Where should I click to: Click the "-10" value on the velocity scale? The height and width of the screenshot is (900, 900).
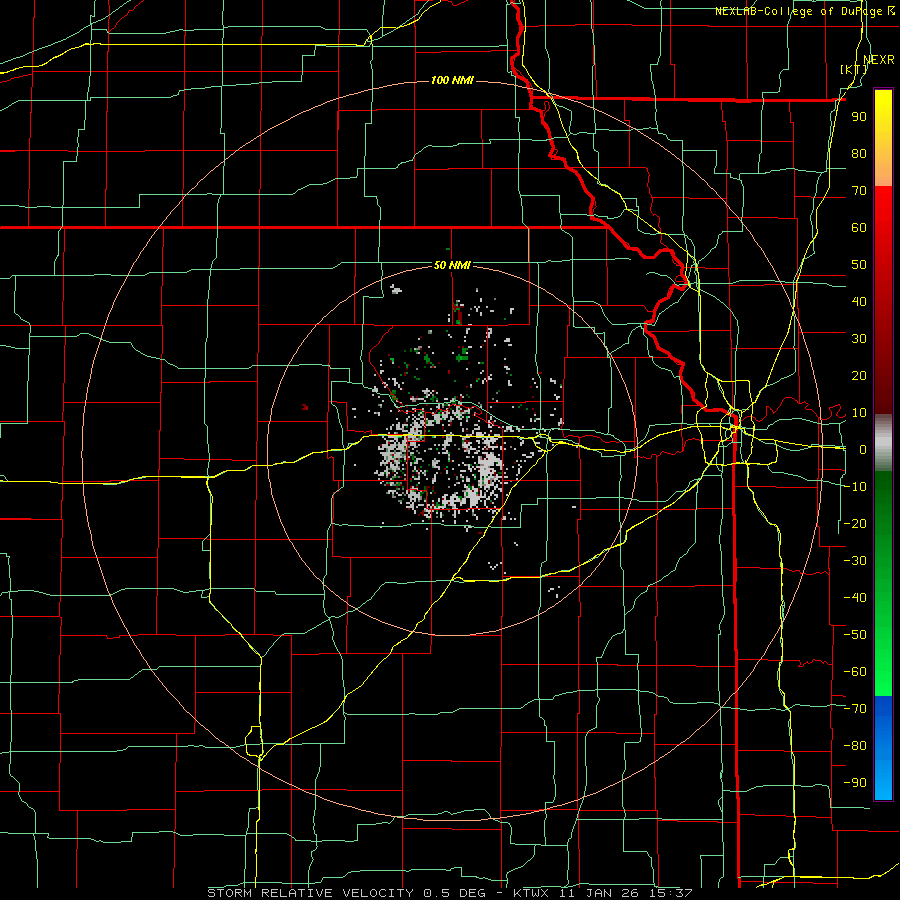(x=855, y=487)
